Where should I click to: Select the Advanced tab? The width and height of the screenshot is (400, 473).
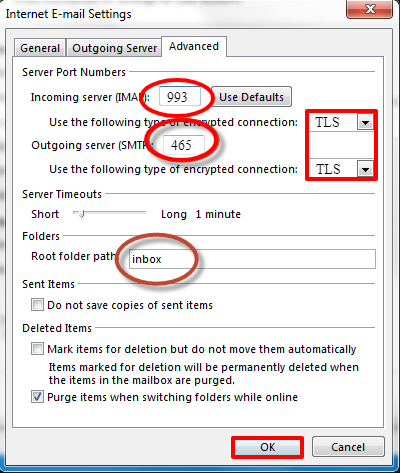194,46
